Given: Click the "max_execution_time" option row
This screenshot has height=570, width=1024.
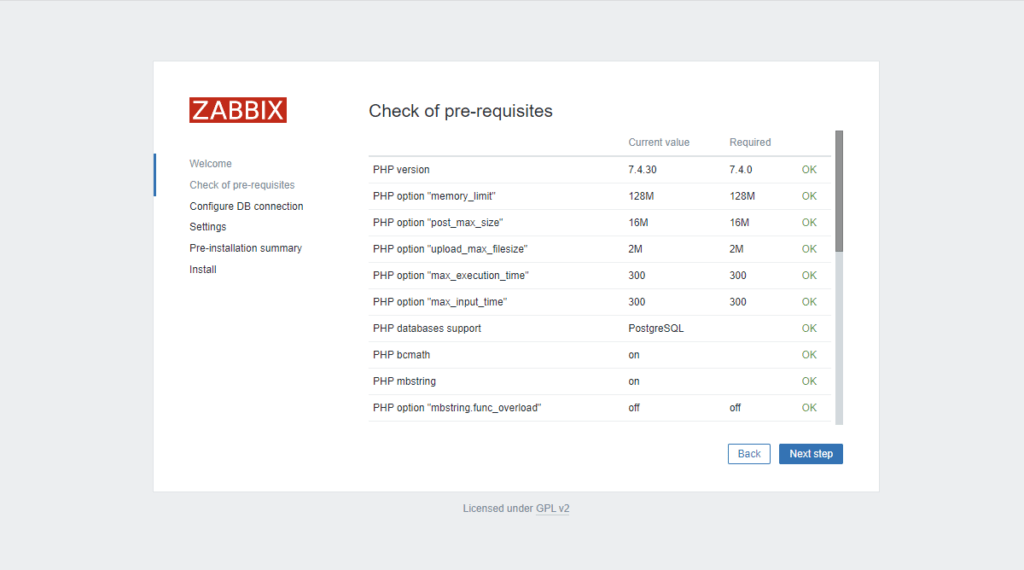Looking at the screenshot, I should [450, 275].
